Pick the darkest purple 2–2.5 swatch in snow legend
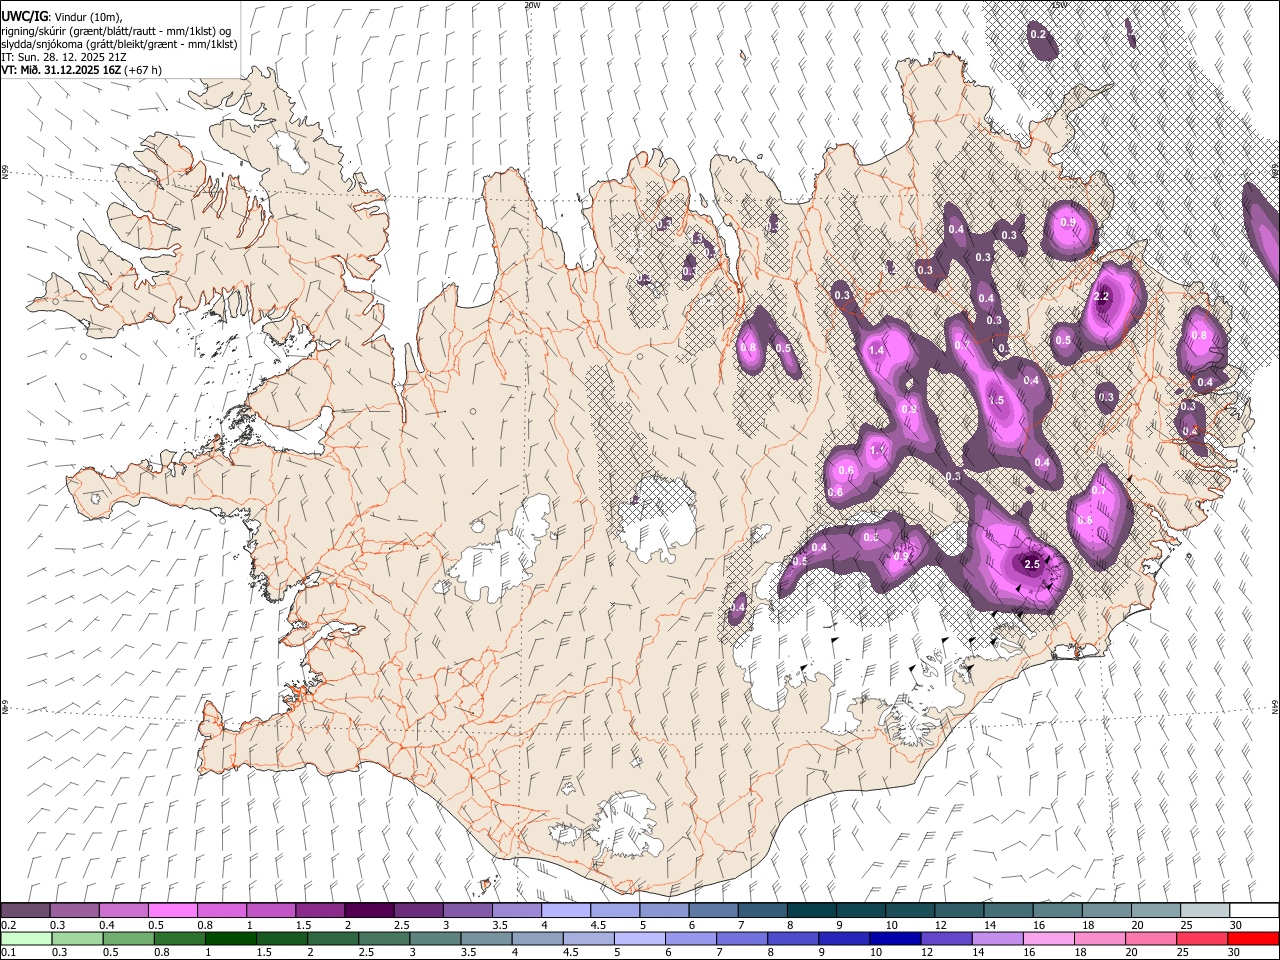This screenshot has width=1280, height=960. coord(368,911)
